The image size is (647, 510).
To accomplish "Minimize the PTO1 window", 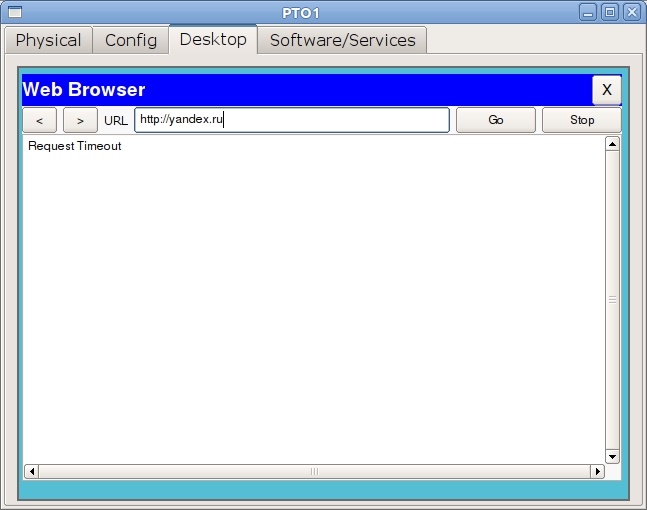I will (590, 12).
